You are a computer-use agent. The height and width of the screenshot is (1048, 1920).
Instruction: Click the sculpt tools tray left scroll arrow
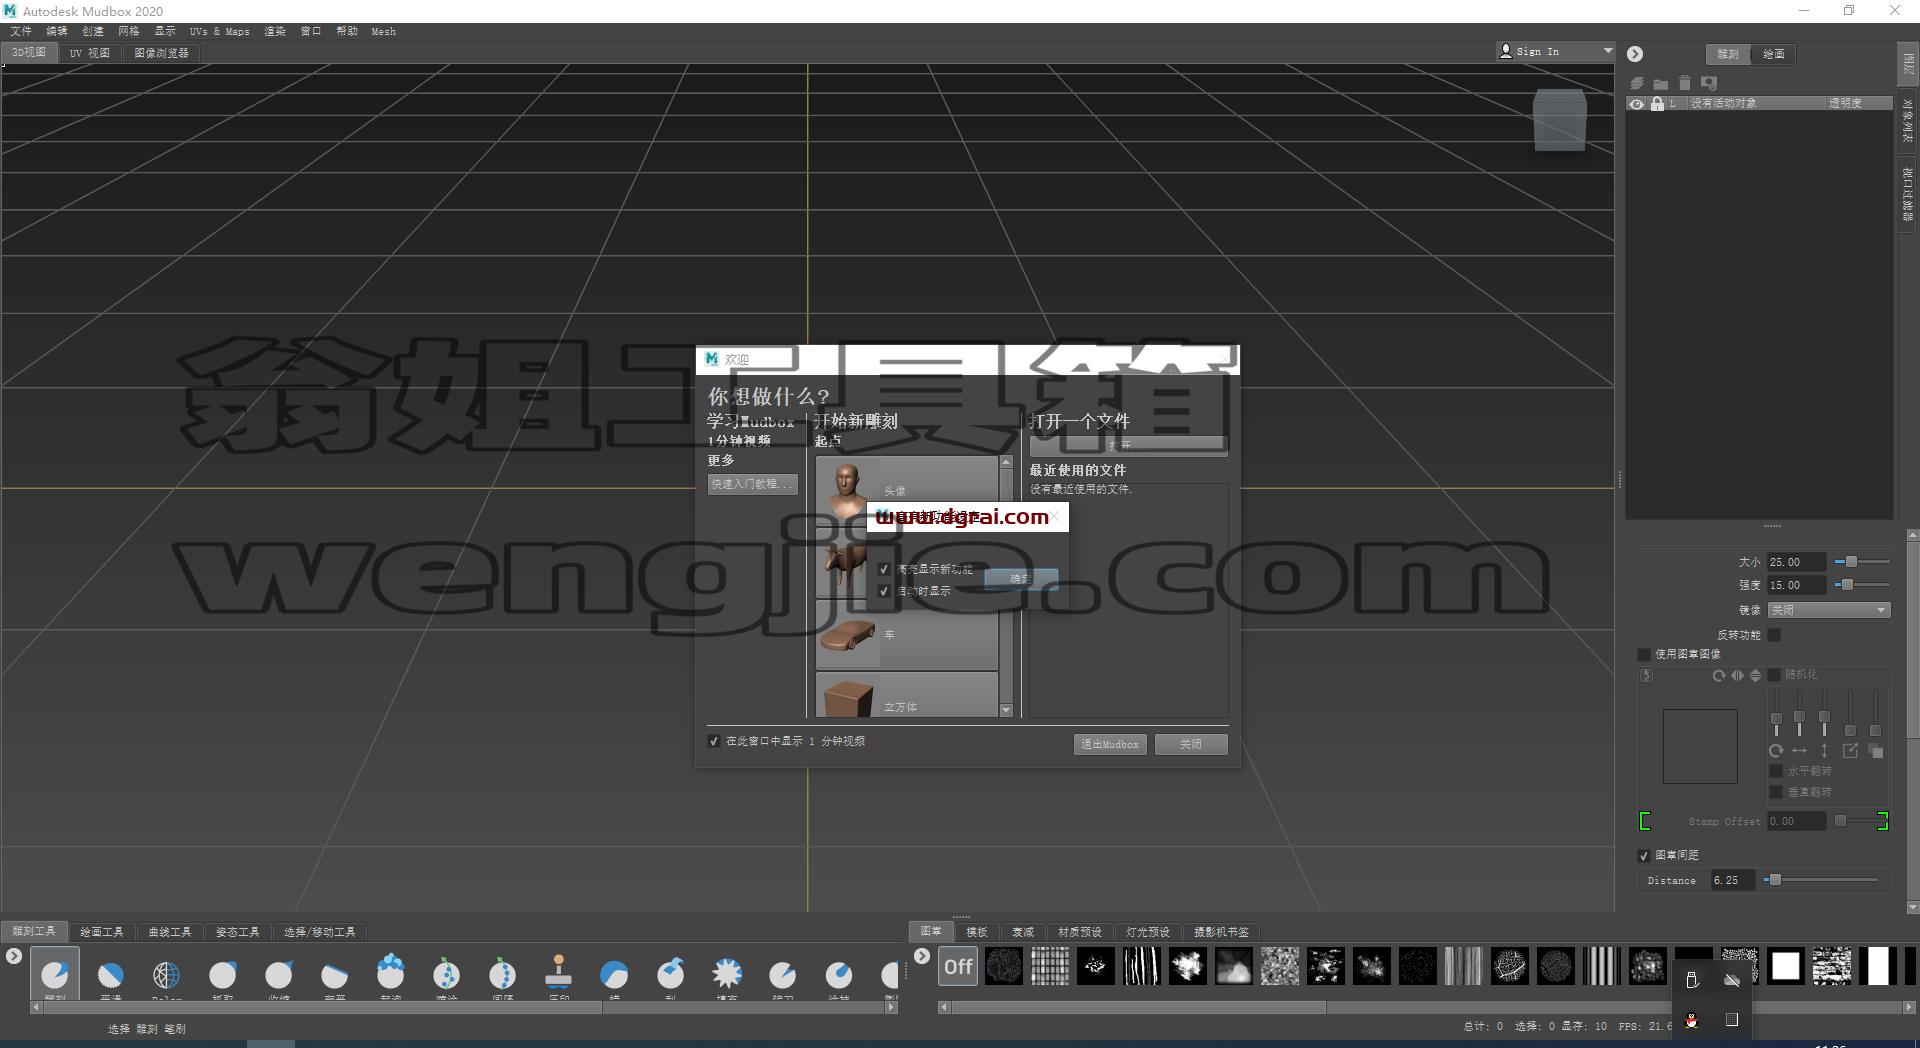point(36,1008)
